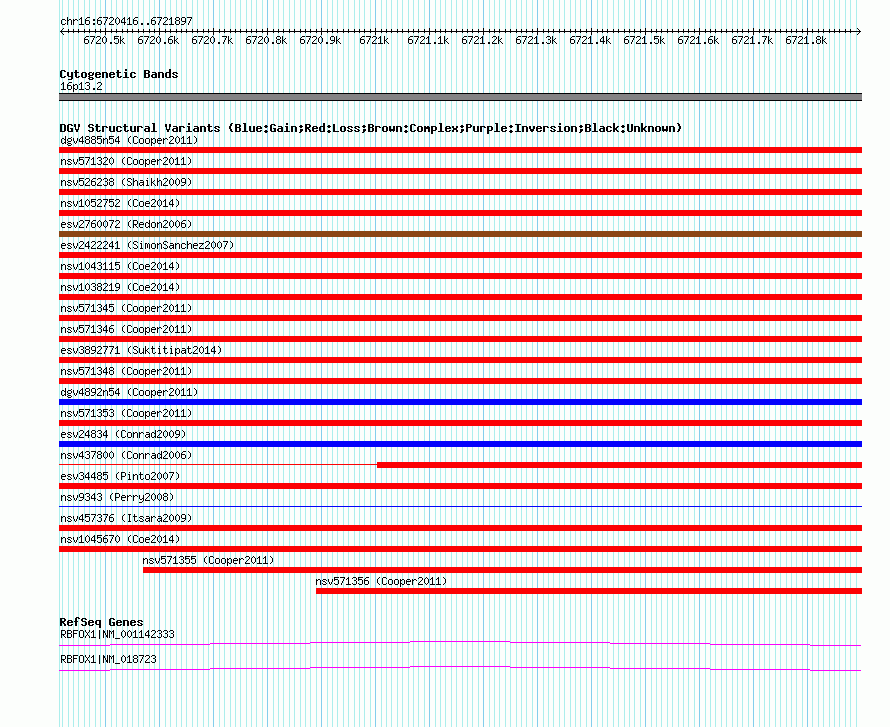Click the chr16:6720416..6721897 coordinate label
The height and width of the screenshot is (727, 890).
click(x=126, y=21)
